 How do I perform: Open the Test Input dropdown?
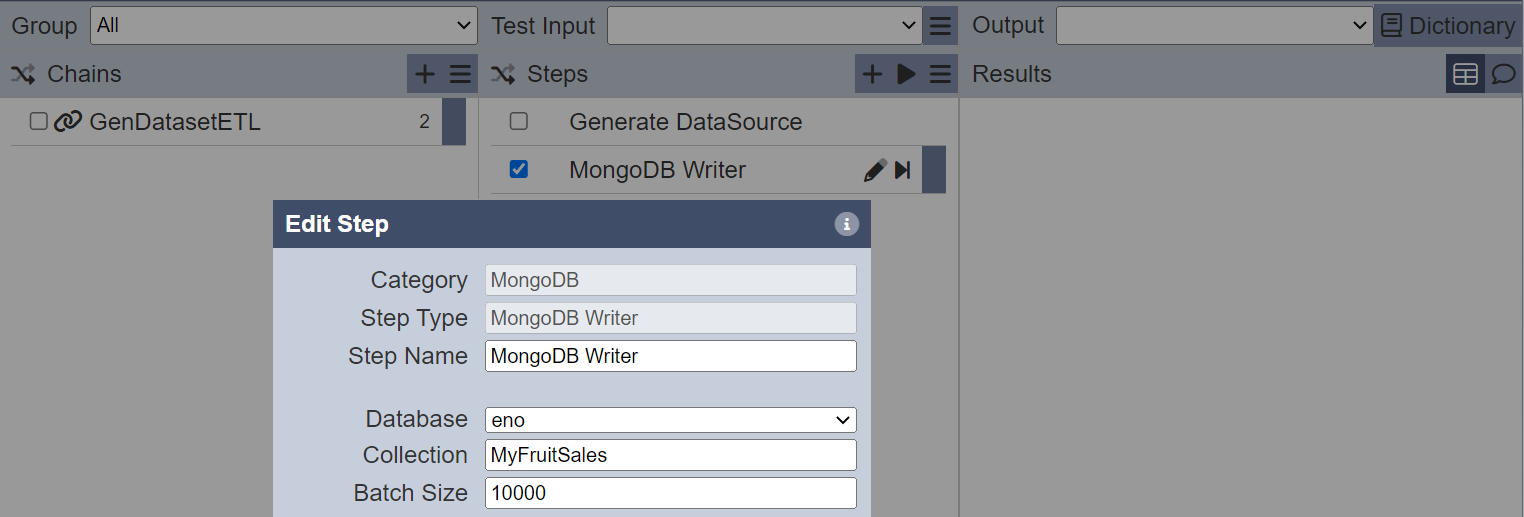tap(764, 26)
